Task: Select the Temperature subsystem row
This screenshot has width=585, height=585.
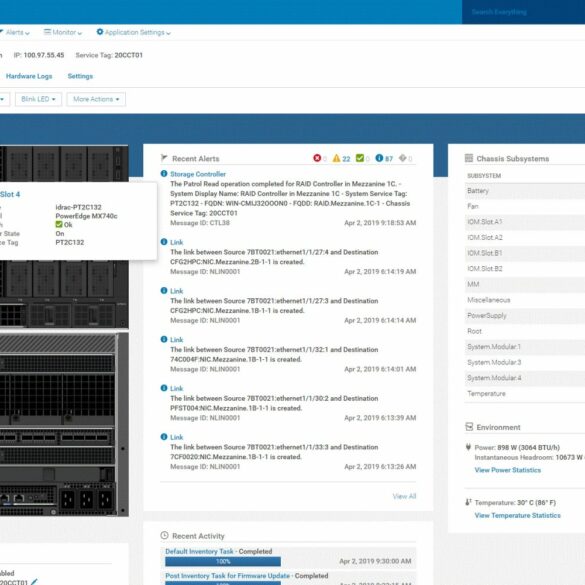Action: pos(525,394)
